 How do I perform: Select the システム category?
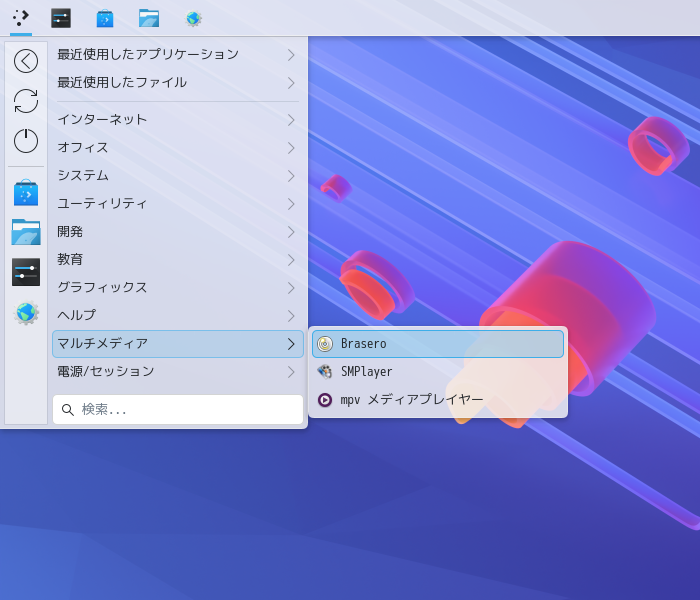pyautogui.click(x=178, y=176)
